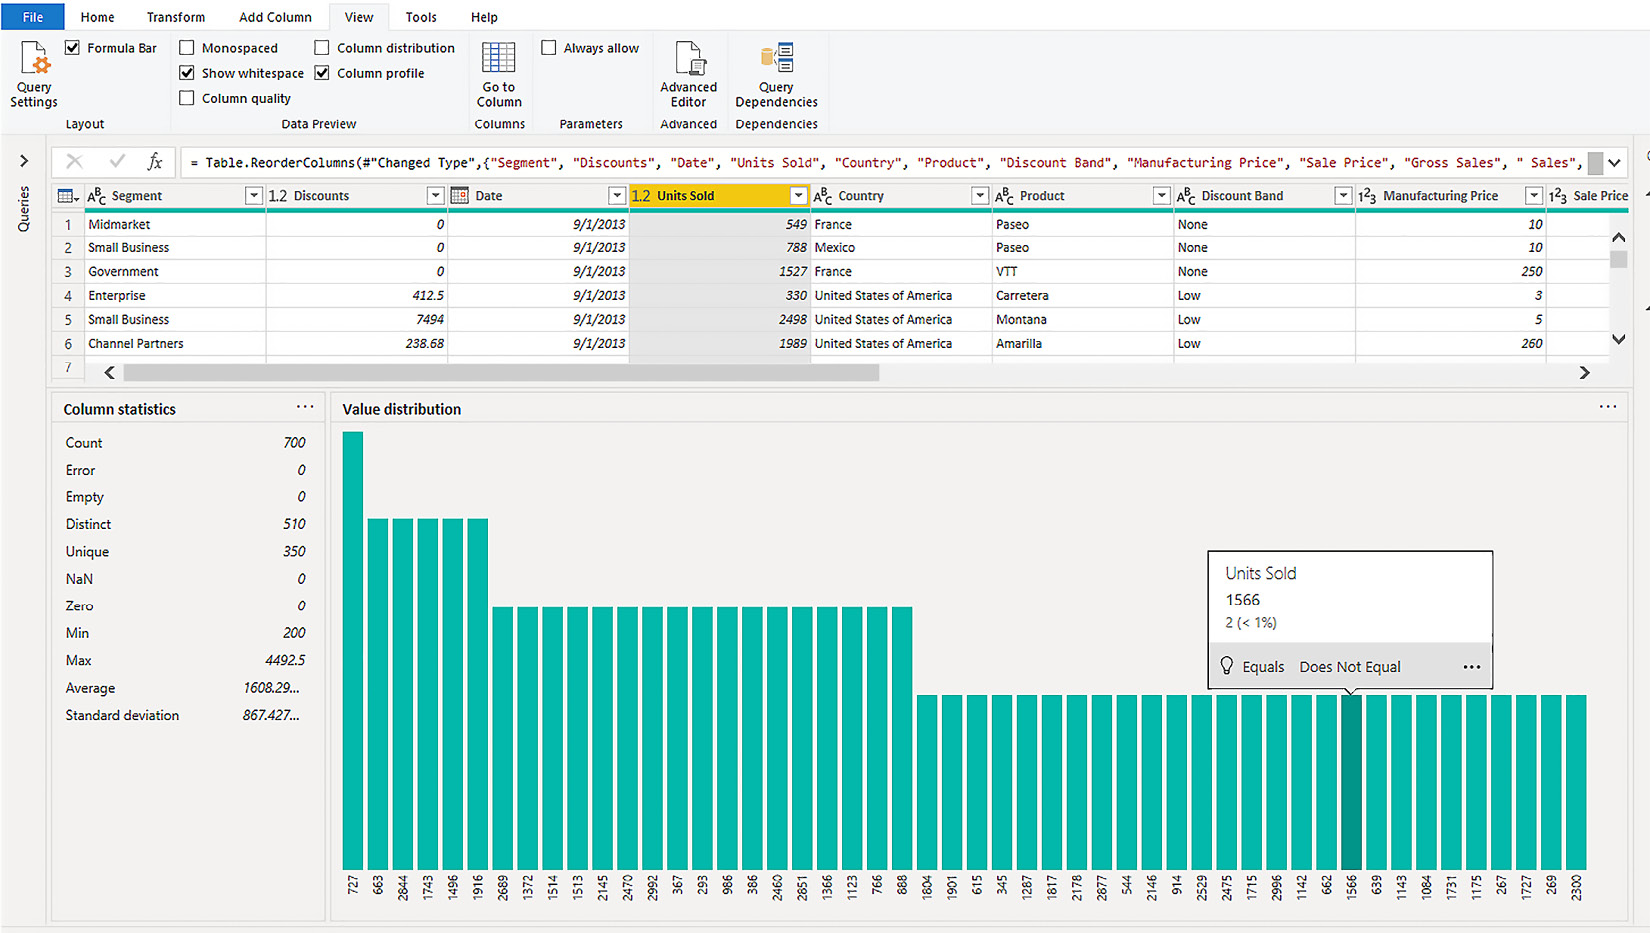Open the Units Sold column filter dropdown
This screenshot has width=1650, height=933.
coord(798,196)
